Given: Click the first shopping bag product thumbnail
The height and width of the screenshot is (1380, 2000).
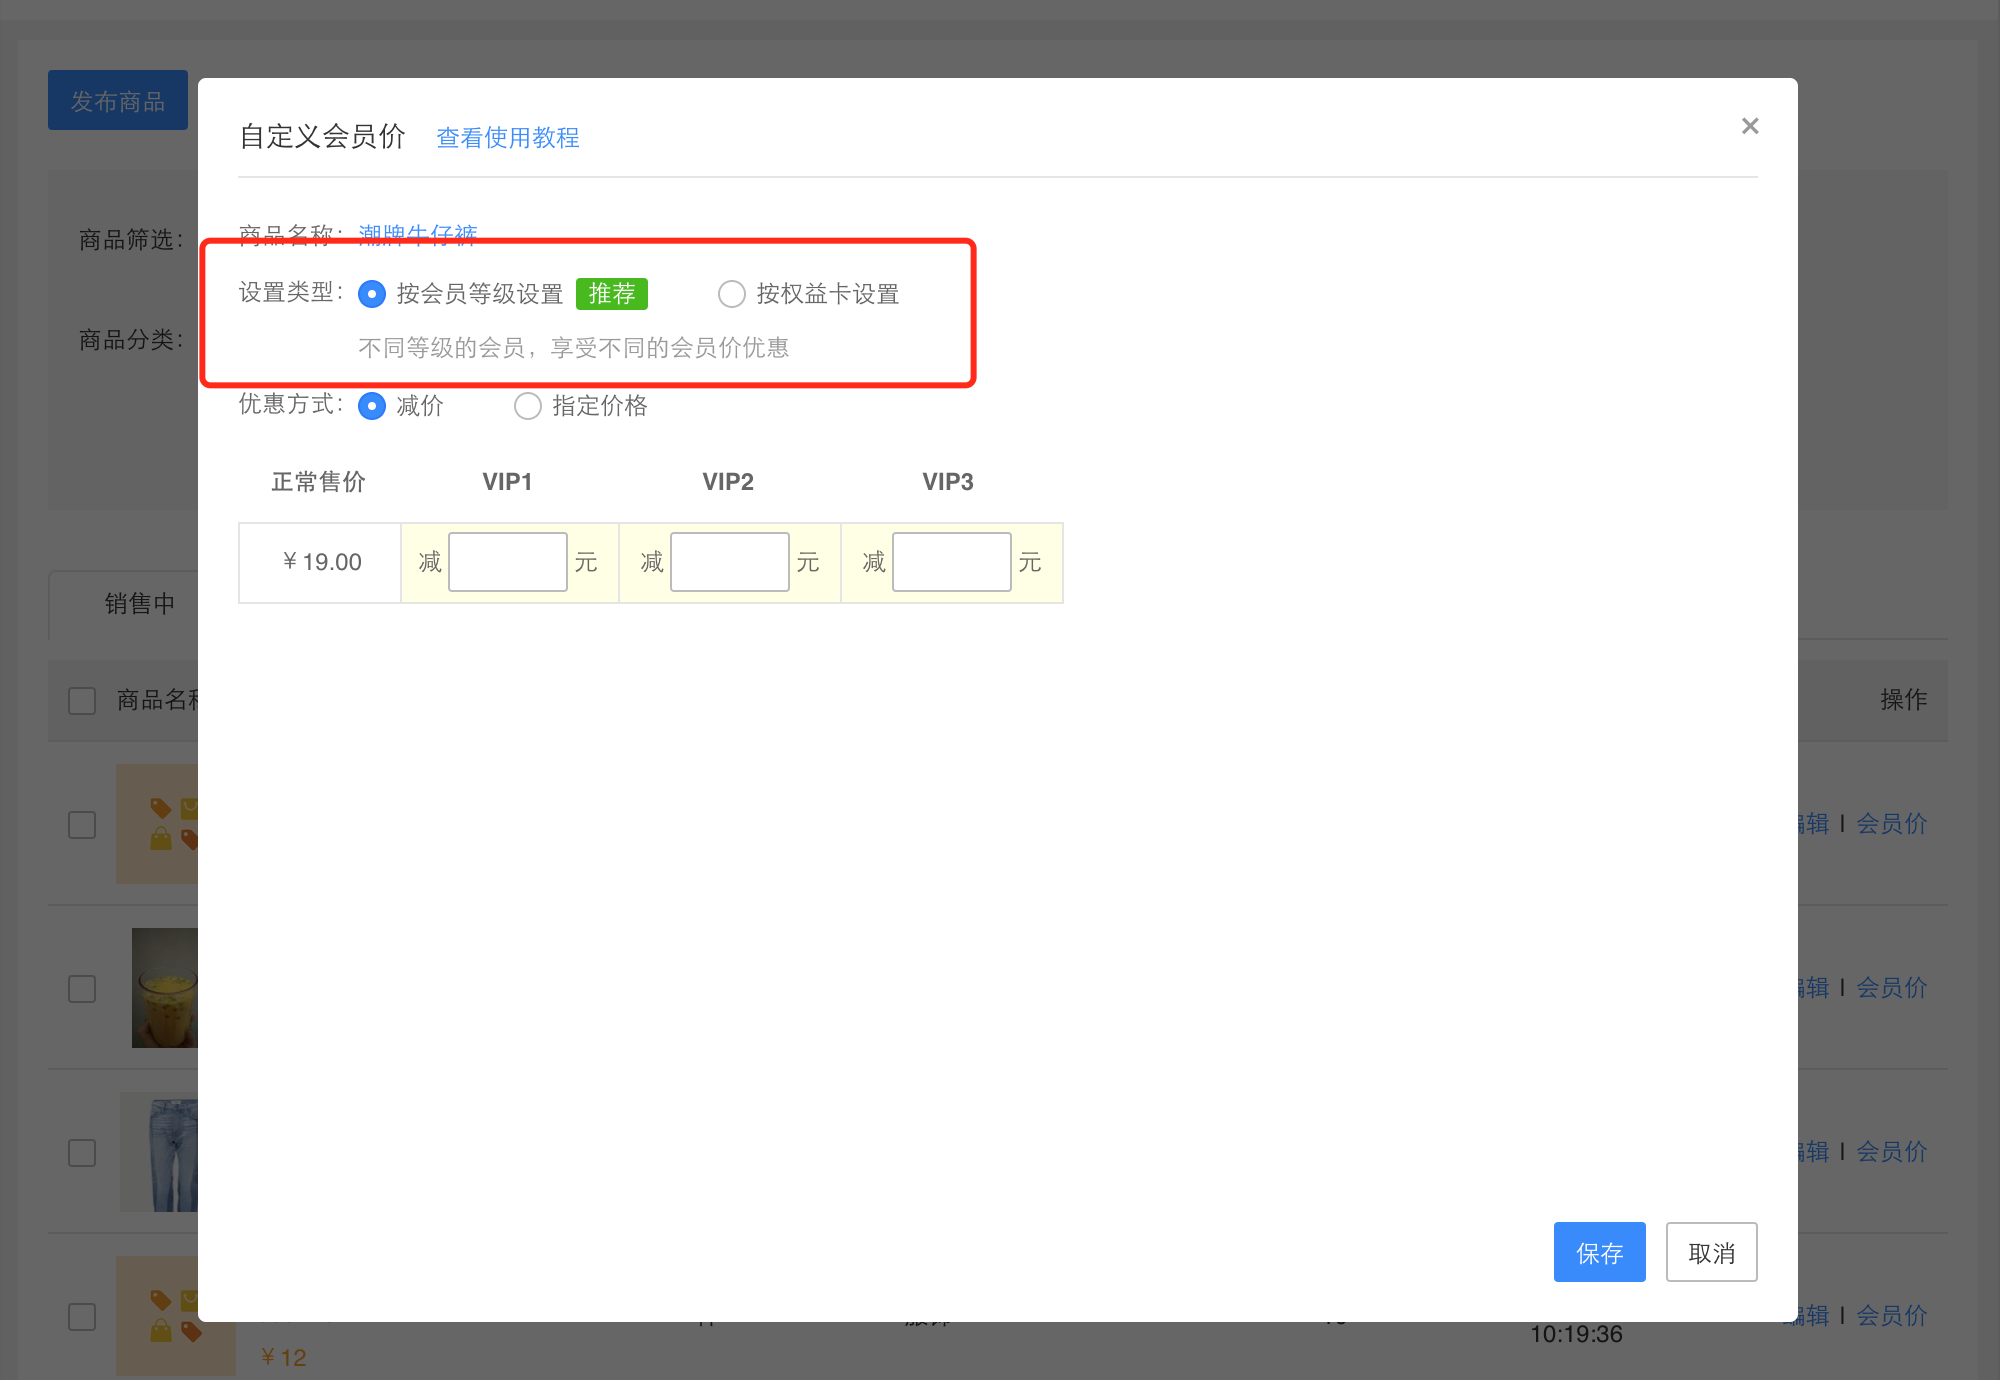Looking at the screenshot, I should pos(157,824).
